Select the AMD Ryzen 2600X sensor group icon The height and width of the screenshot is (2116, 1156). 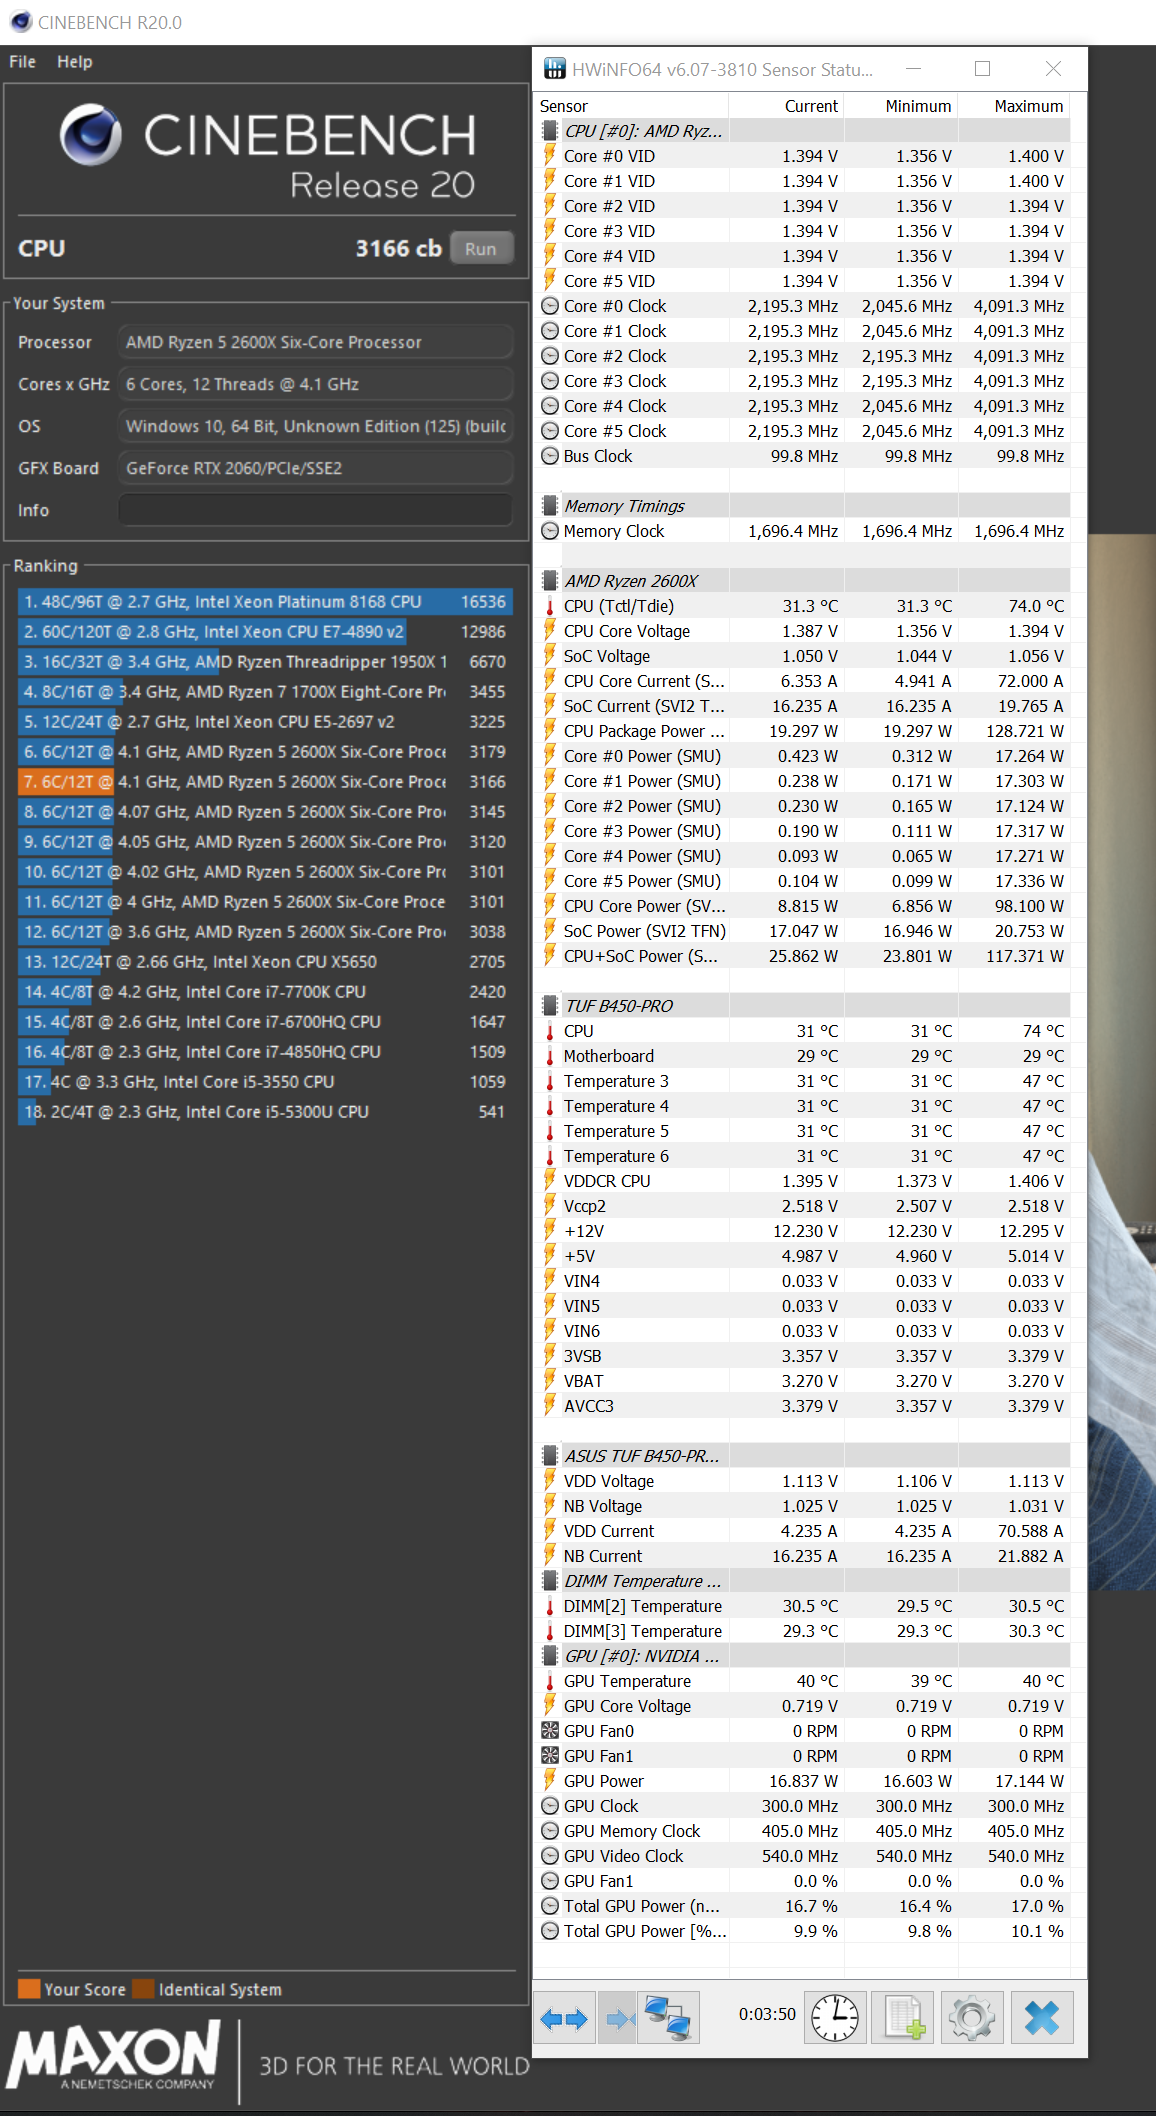point(549,581)
